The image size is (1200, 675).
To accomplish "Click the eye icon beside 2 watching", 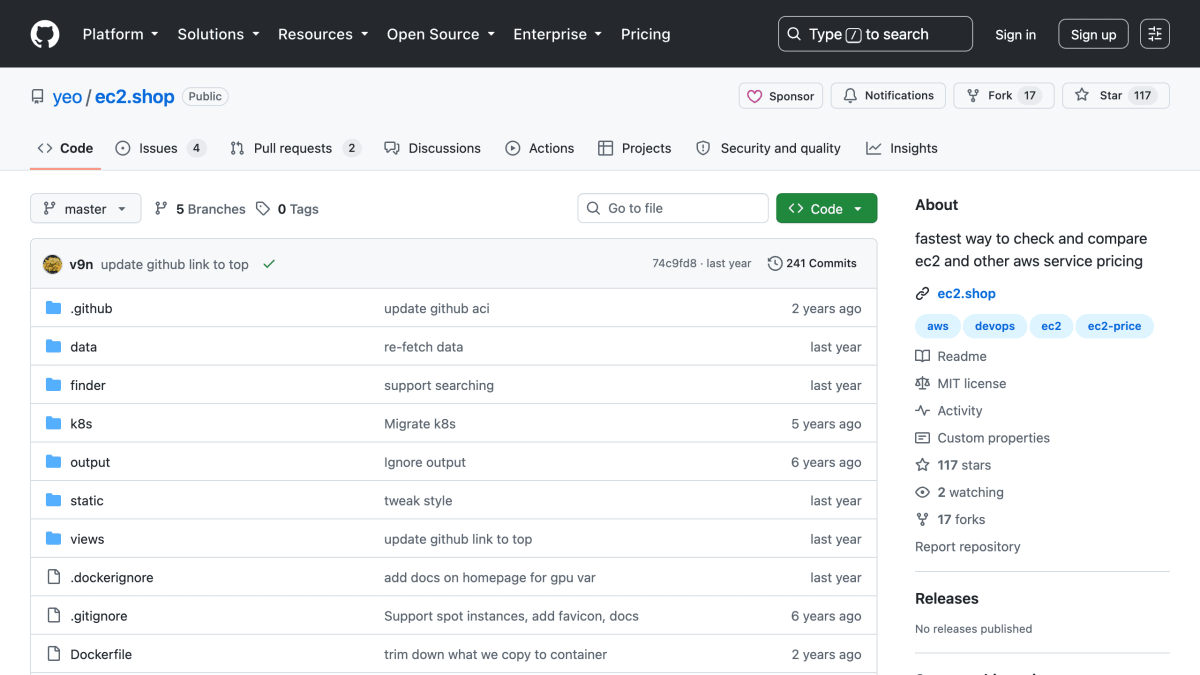I will pyautogui.click(x=922, y=492).
